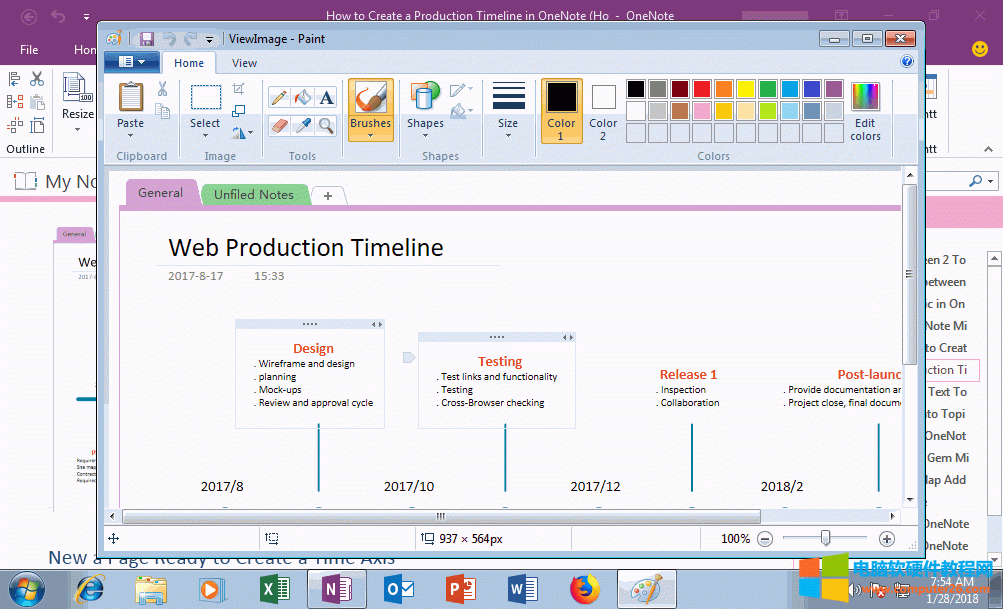Switch to the View tab in Paint

[244, 62]
